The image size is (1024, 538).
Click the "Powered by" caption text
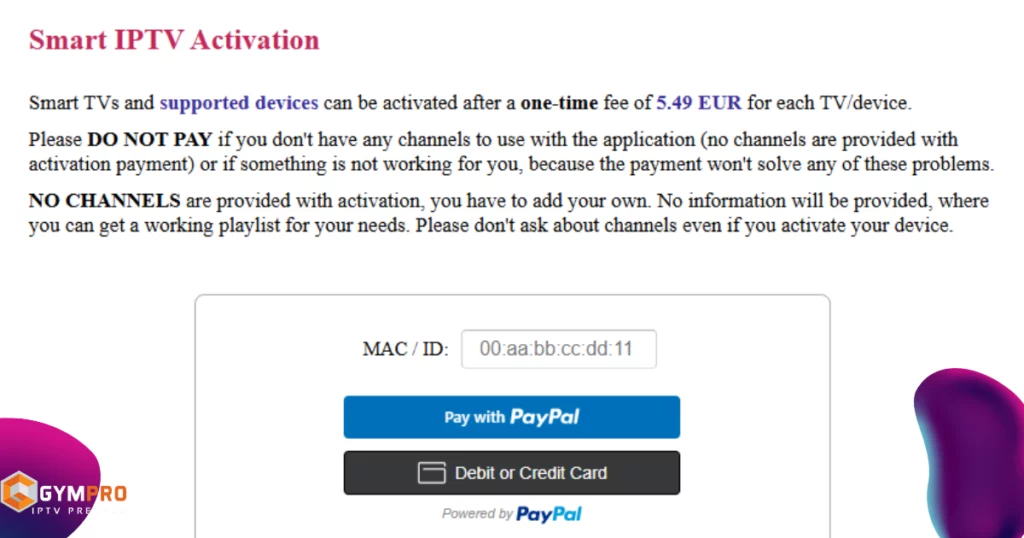[477, 514]
